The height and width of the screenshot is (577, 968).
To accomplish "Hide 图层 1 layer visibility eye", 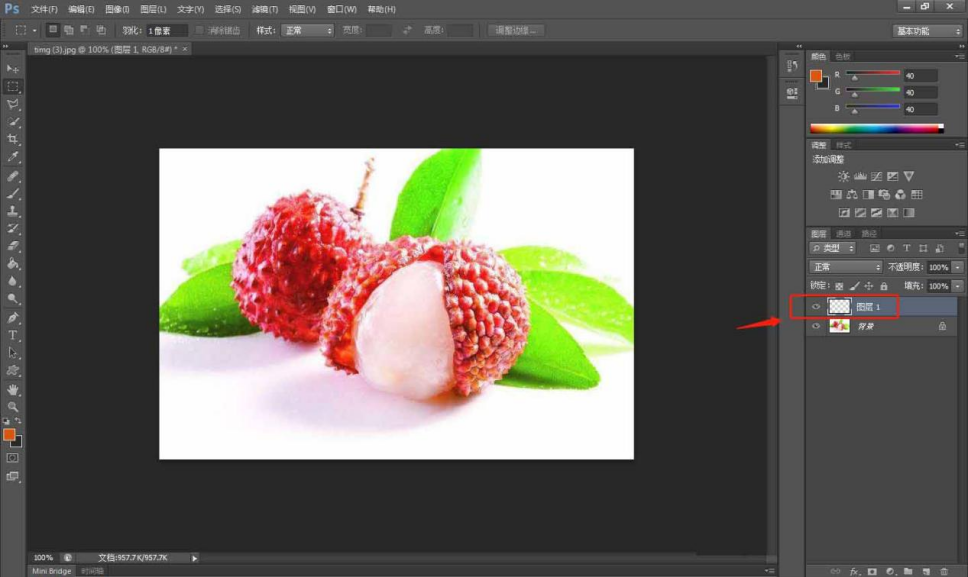I will point(816,307).
